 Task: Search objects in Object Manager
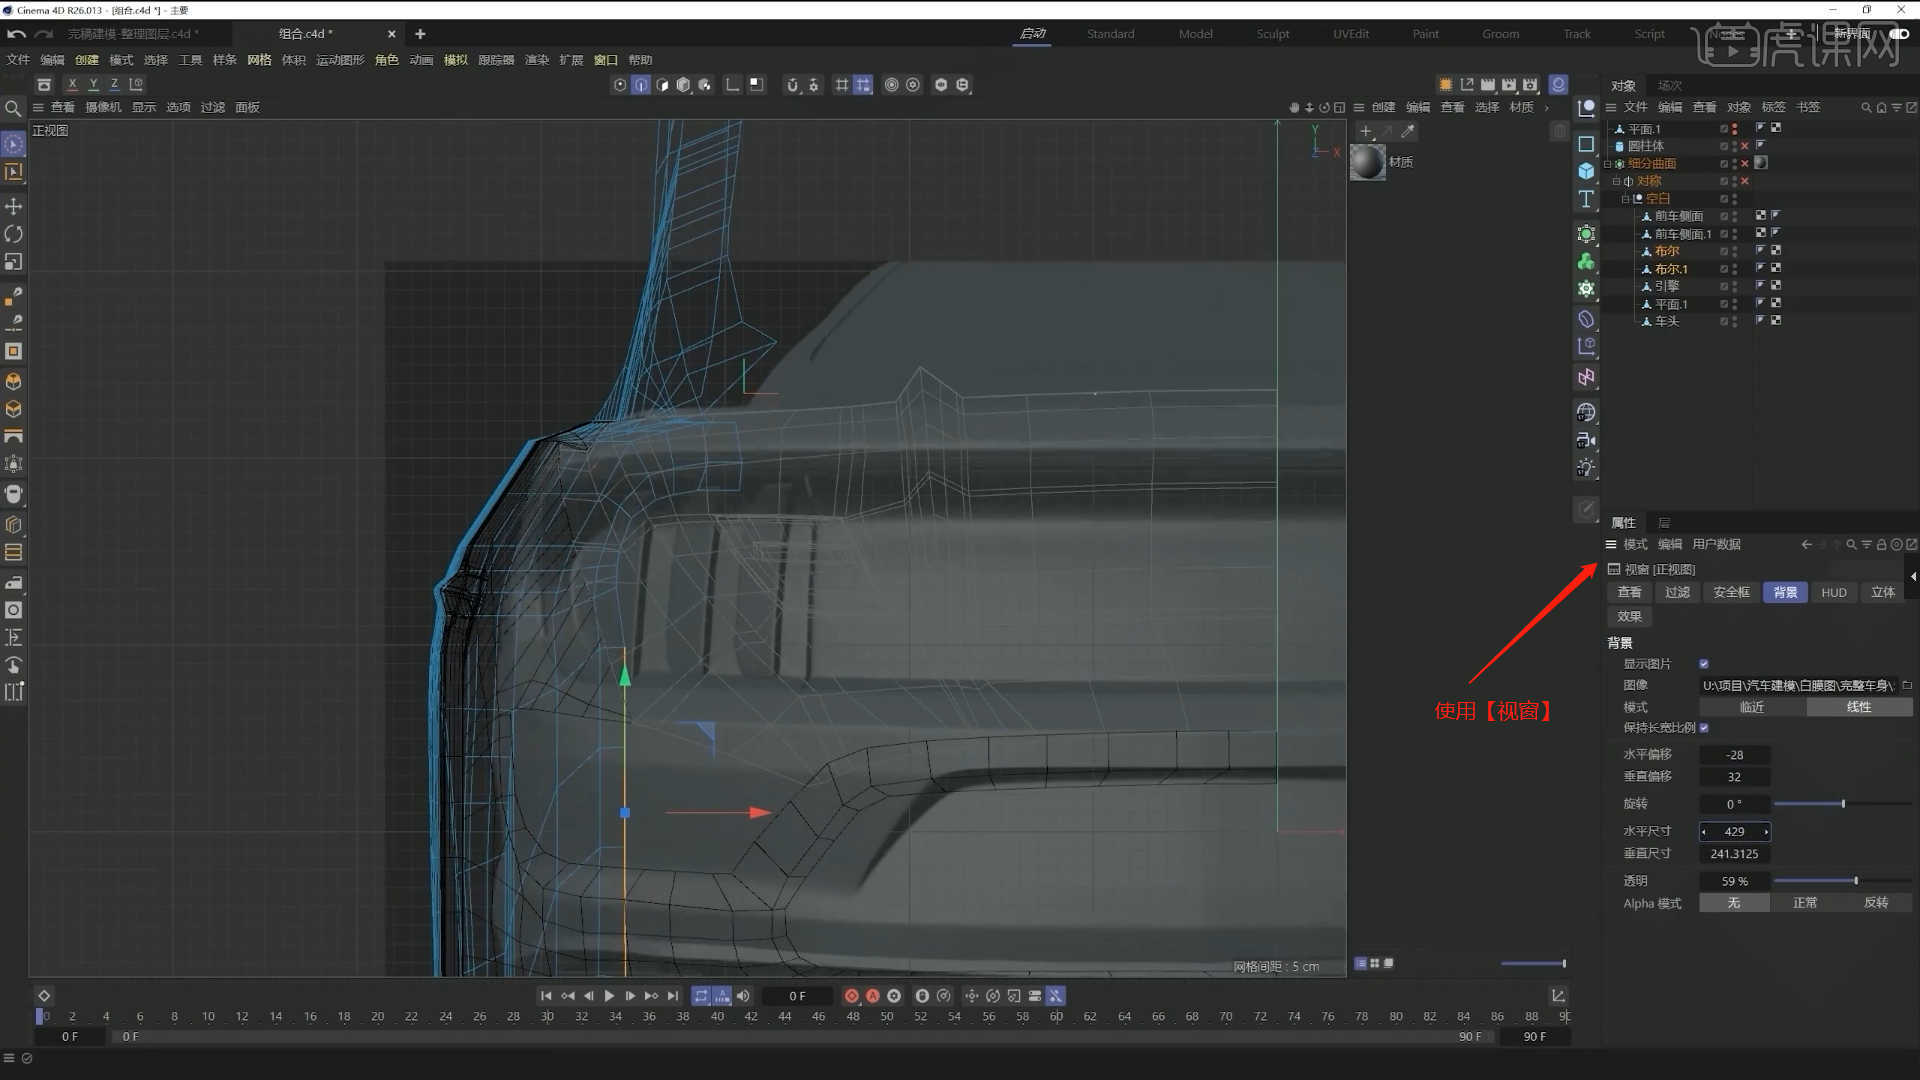point(1866,107)
